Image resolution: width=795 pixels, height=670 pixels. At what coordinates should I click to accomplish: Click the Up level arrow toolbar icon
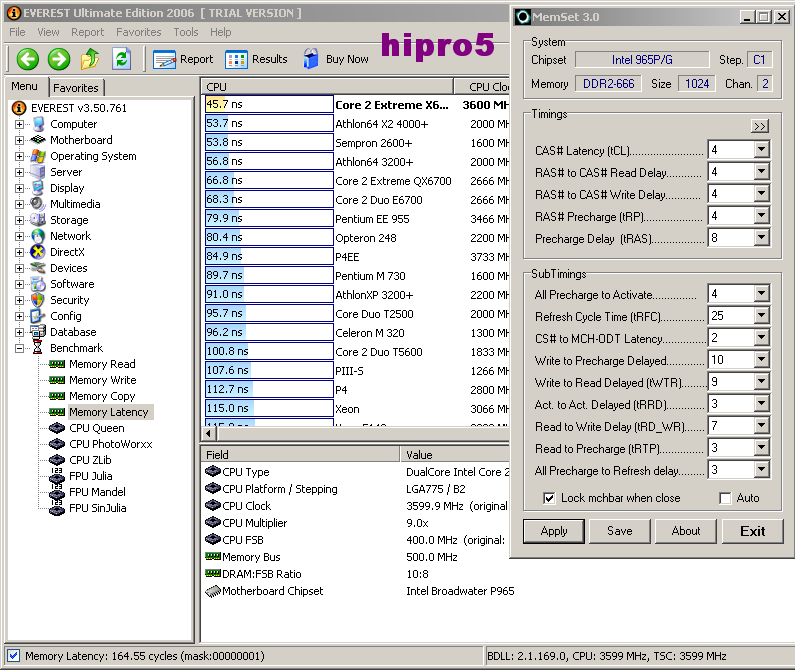pos(90,59)
